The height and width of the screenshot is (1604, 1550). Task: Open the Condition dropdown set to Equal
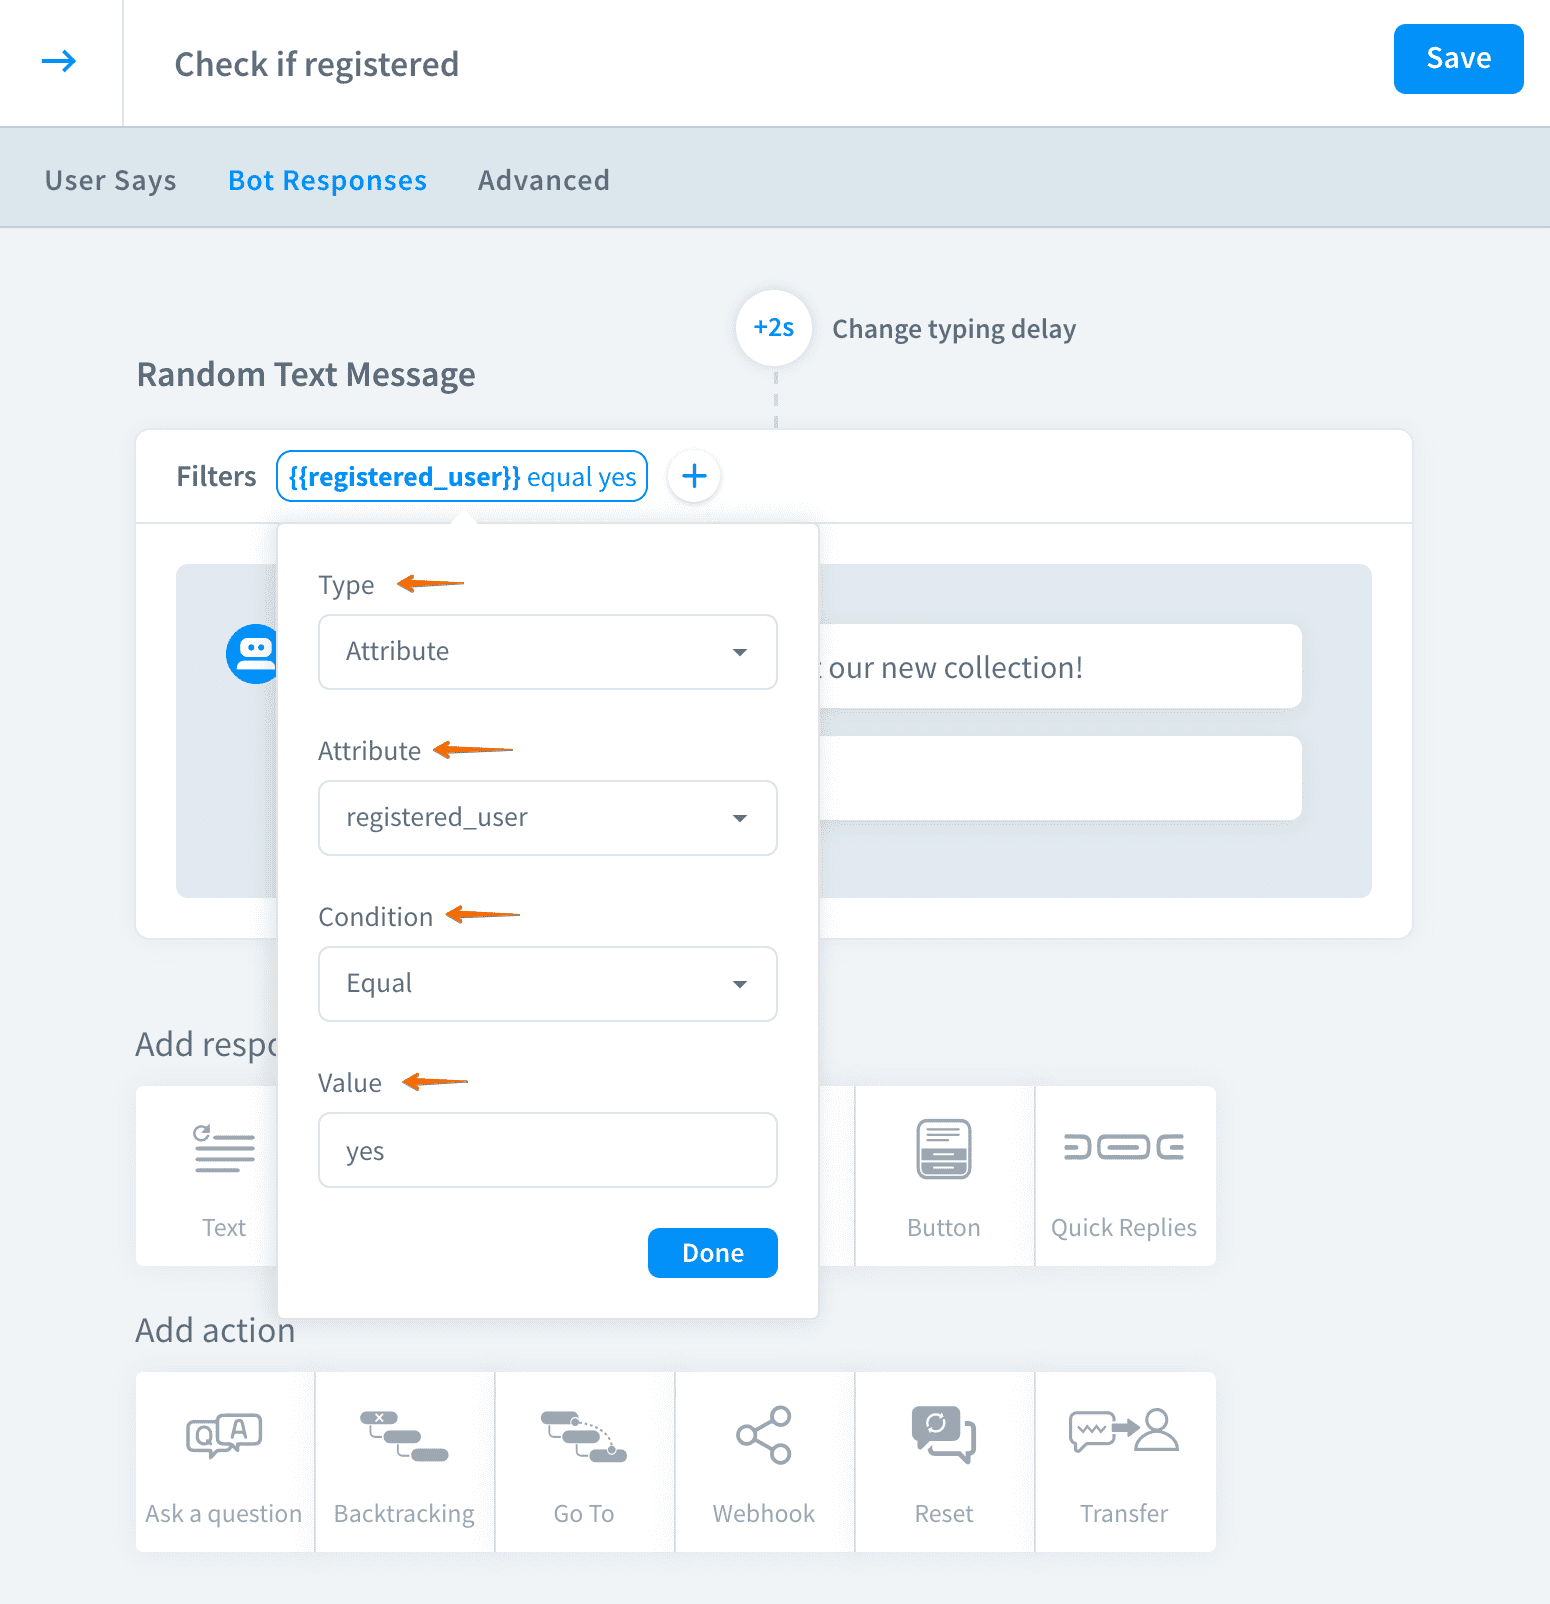(547, 984)
